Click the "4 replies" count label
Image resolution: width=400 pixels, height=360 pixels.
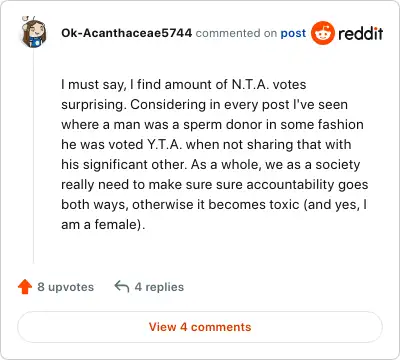pos(159,287)
